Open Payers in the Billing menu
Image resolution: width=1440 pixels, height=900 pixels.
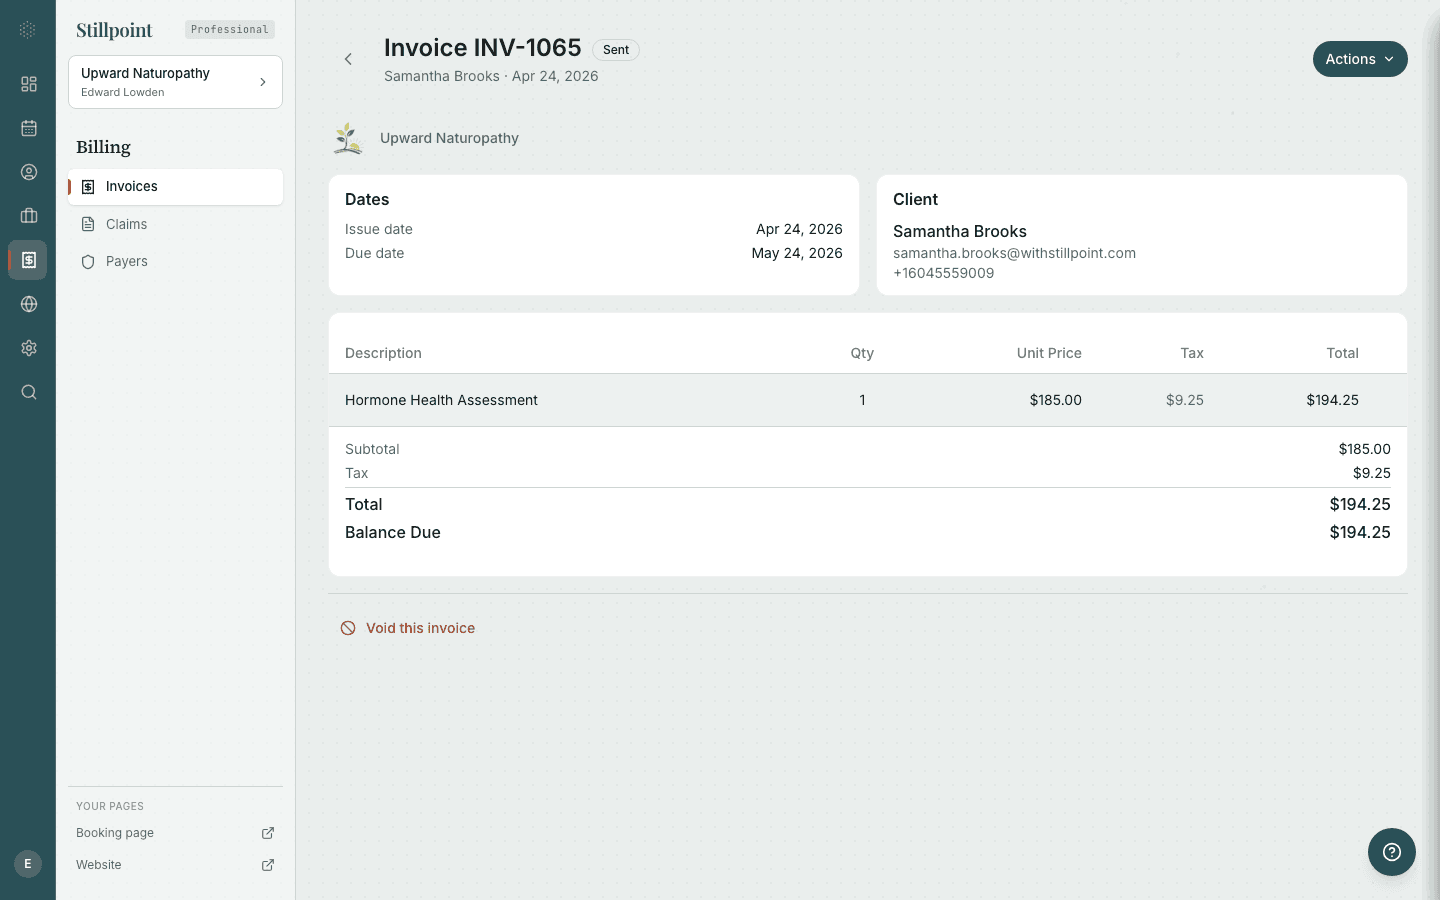click(x=175, y=261)
